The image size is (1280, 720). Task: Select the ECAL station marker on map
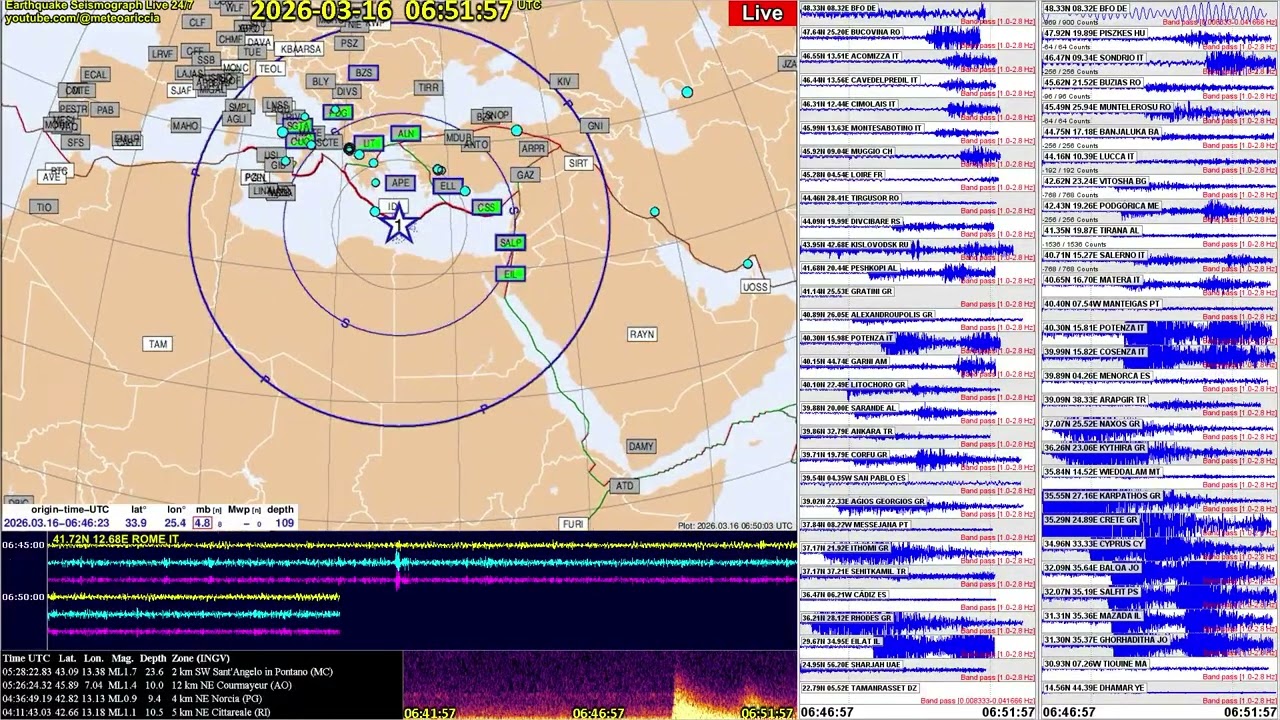(x=95, y=75)
